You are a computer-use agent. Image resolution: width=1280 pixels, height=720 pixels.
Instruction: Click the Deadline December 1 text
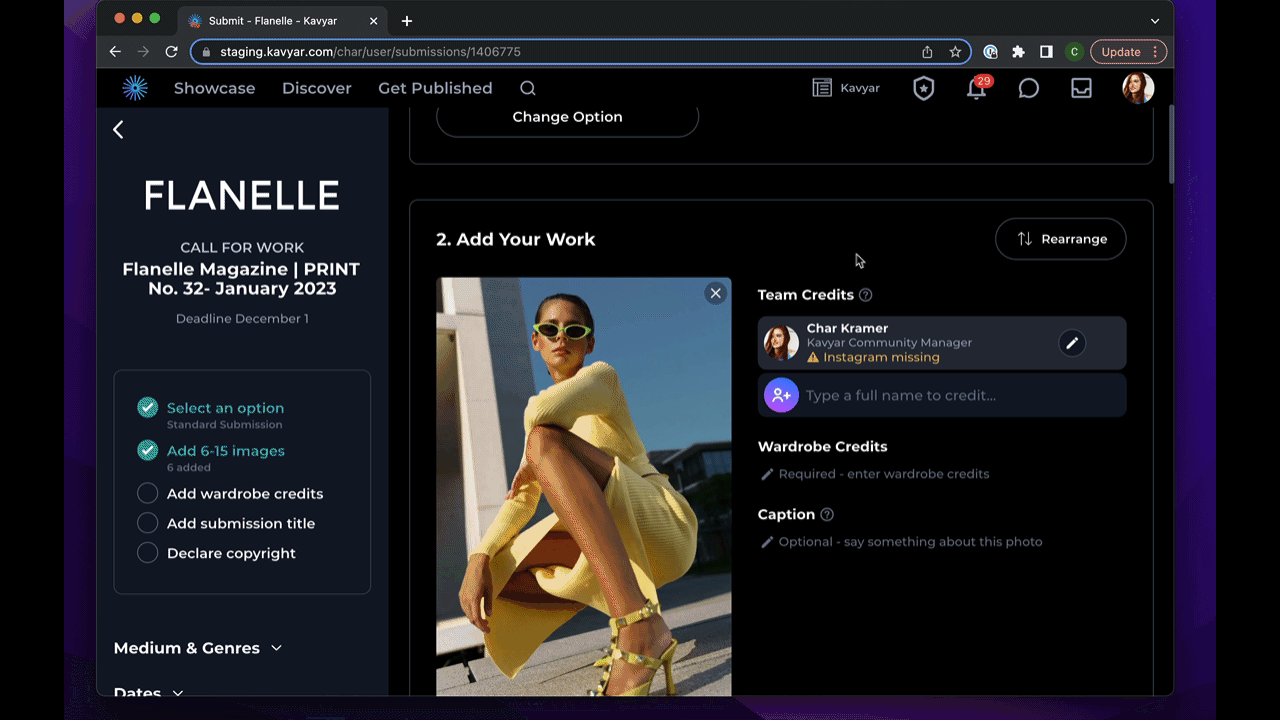(242, 319)
